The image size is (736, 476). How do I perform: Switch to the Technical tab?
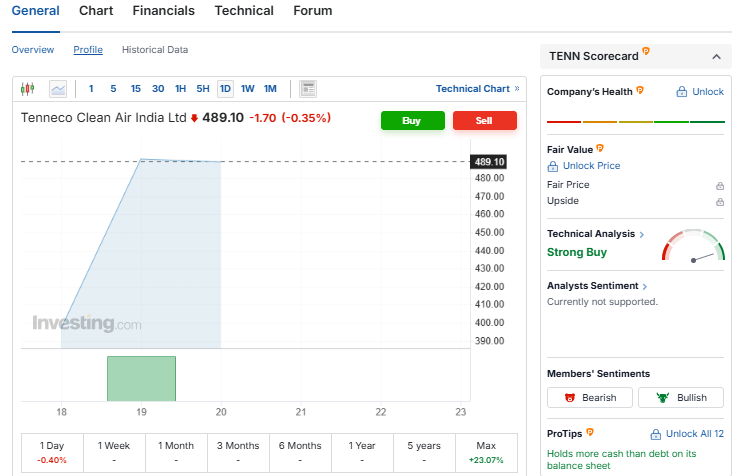tap(244, 11)
